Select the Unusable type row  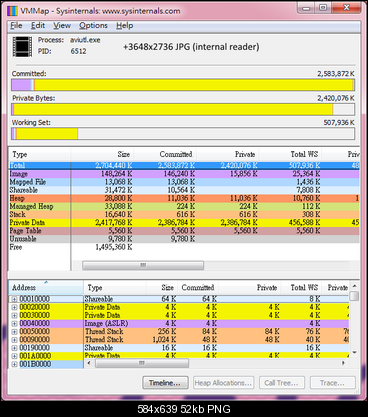coord(184,239)
